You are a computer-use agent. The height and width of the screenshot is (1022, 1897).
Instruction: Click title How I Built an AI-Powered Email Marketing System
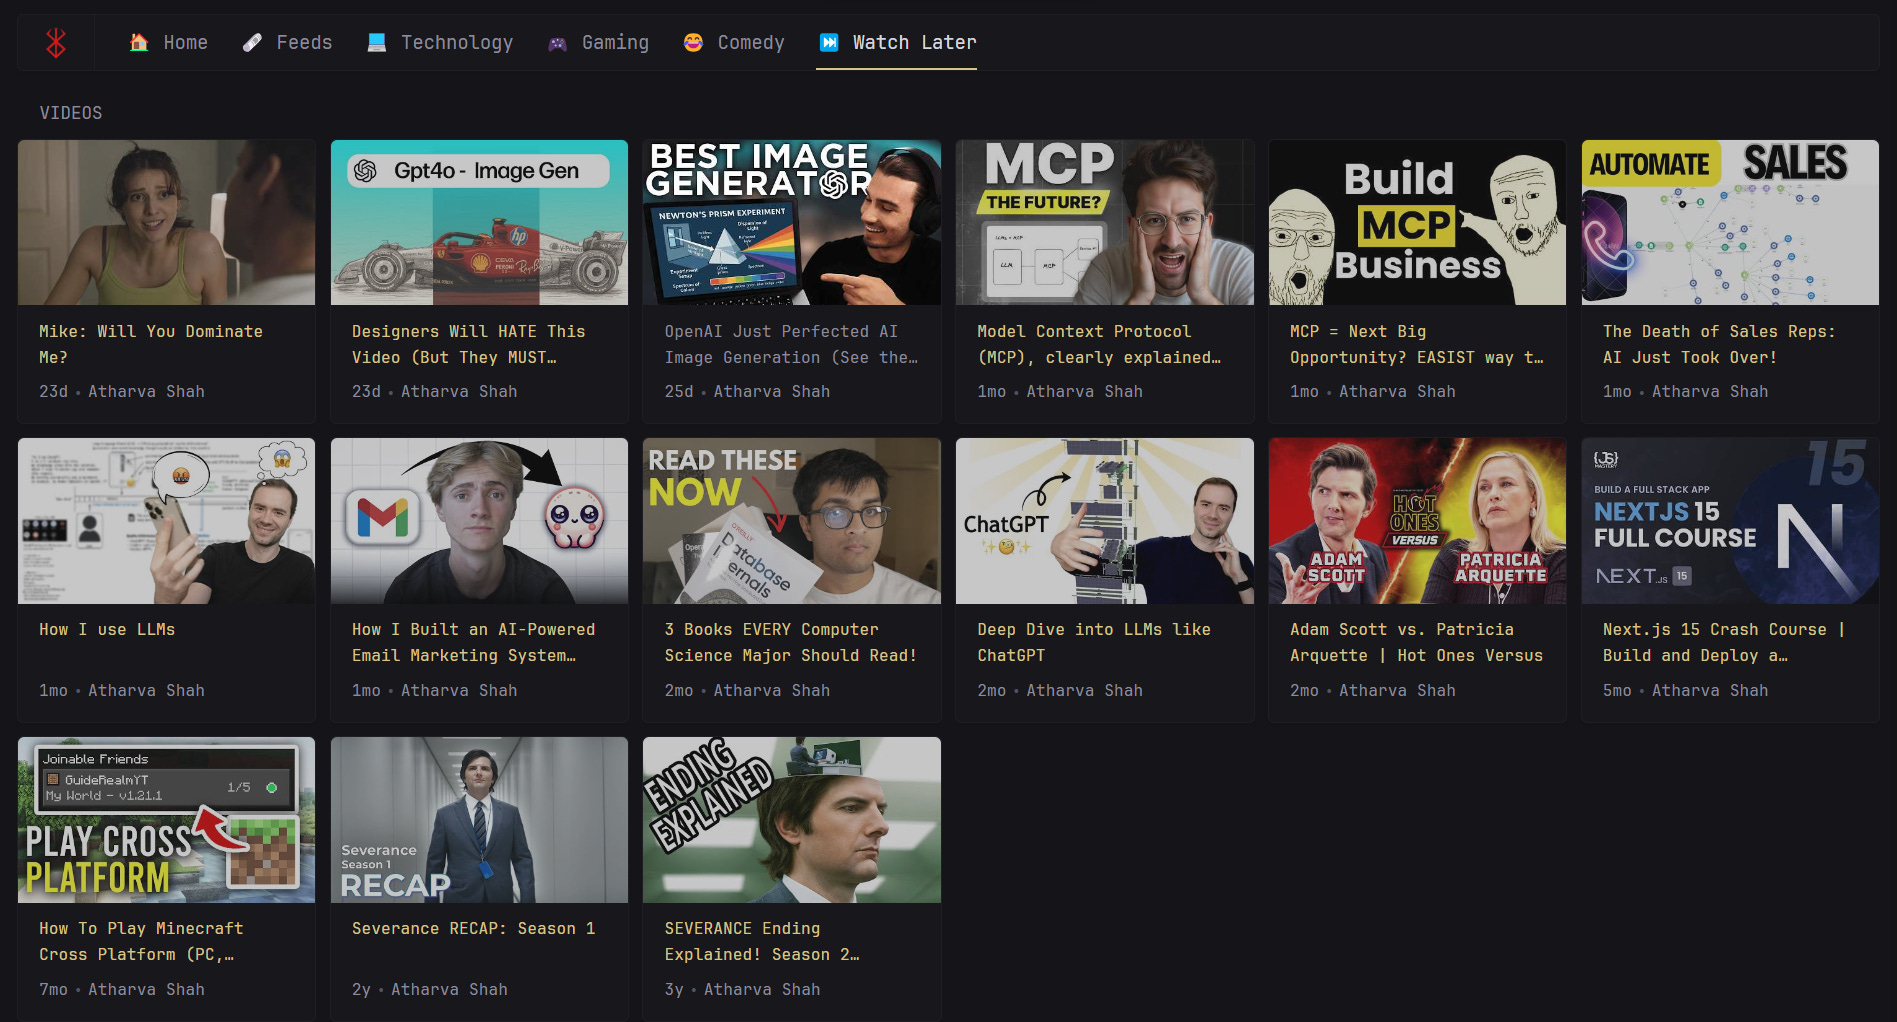(x=474, y=642)
